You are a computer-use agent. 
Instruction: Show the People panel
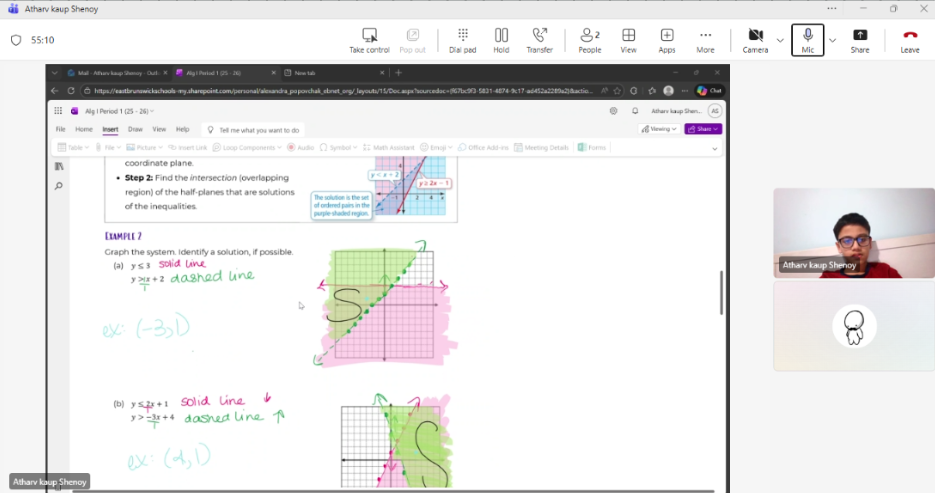tap(590, 41)
